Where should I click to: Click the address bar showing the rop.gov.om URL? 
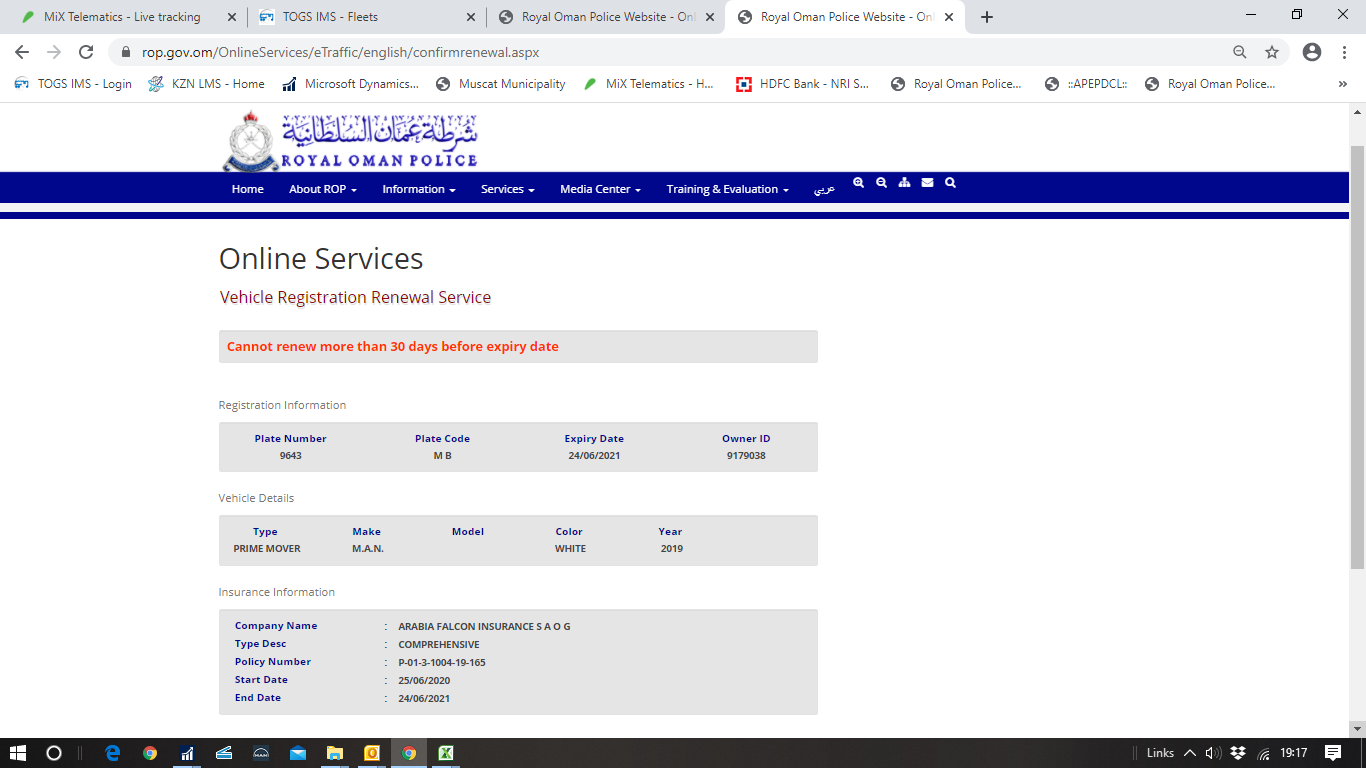click(x=600, y=52)
